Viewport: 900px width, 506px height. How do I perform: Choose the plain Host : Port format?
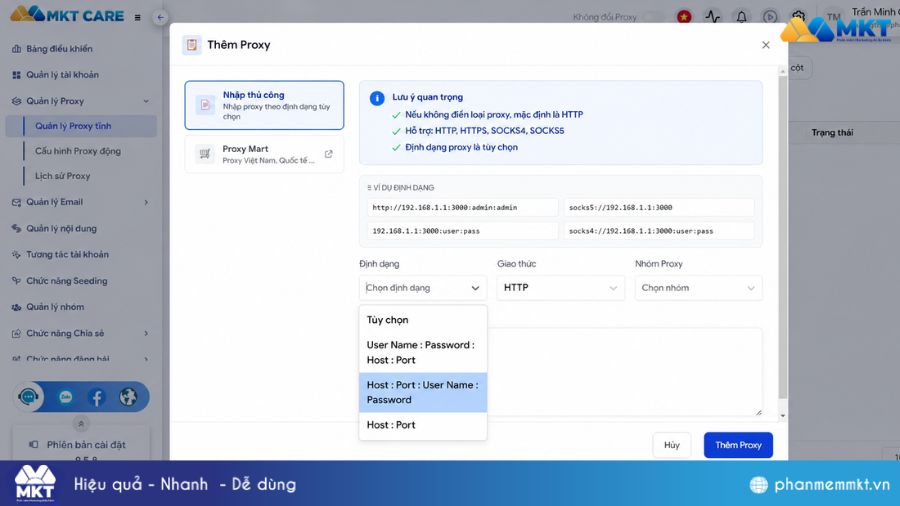(423, 425)
